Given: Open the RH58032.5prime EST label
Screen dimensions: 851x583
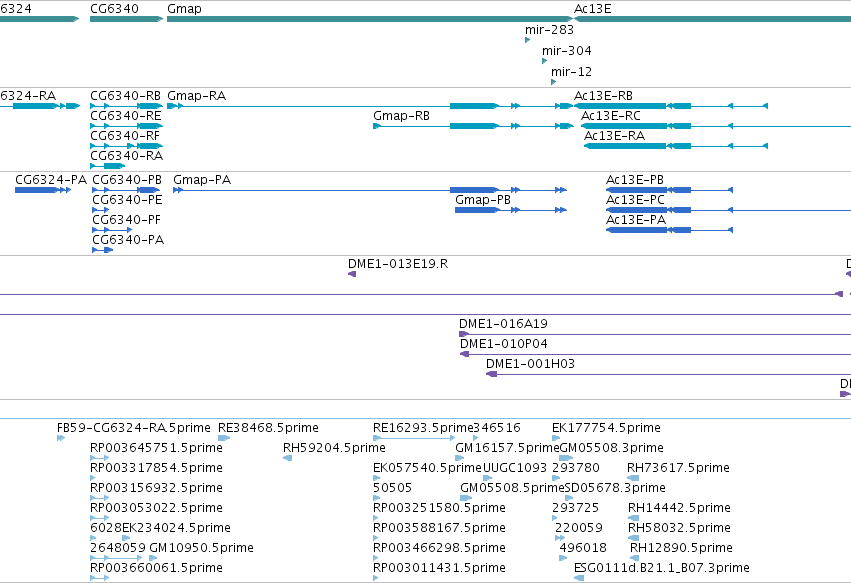Looking at the screenshot, I should point(679,528).
